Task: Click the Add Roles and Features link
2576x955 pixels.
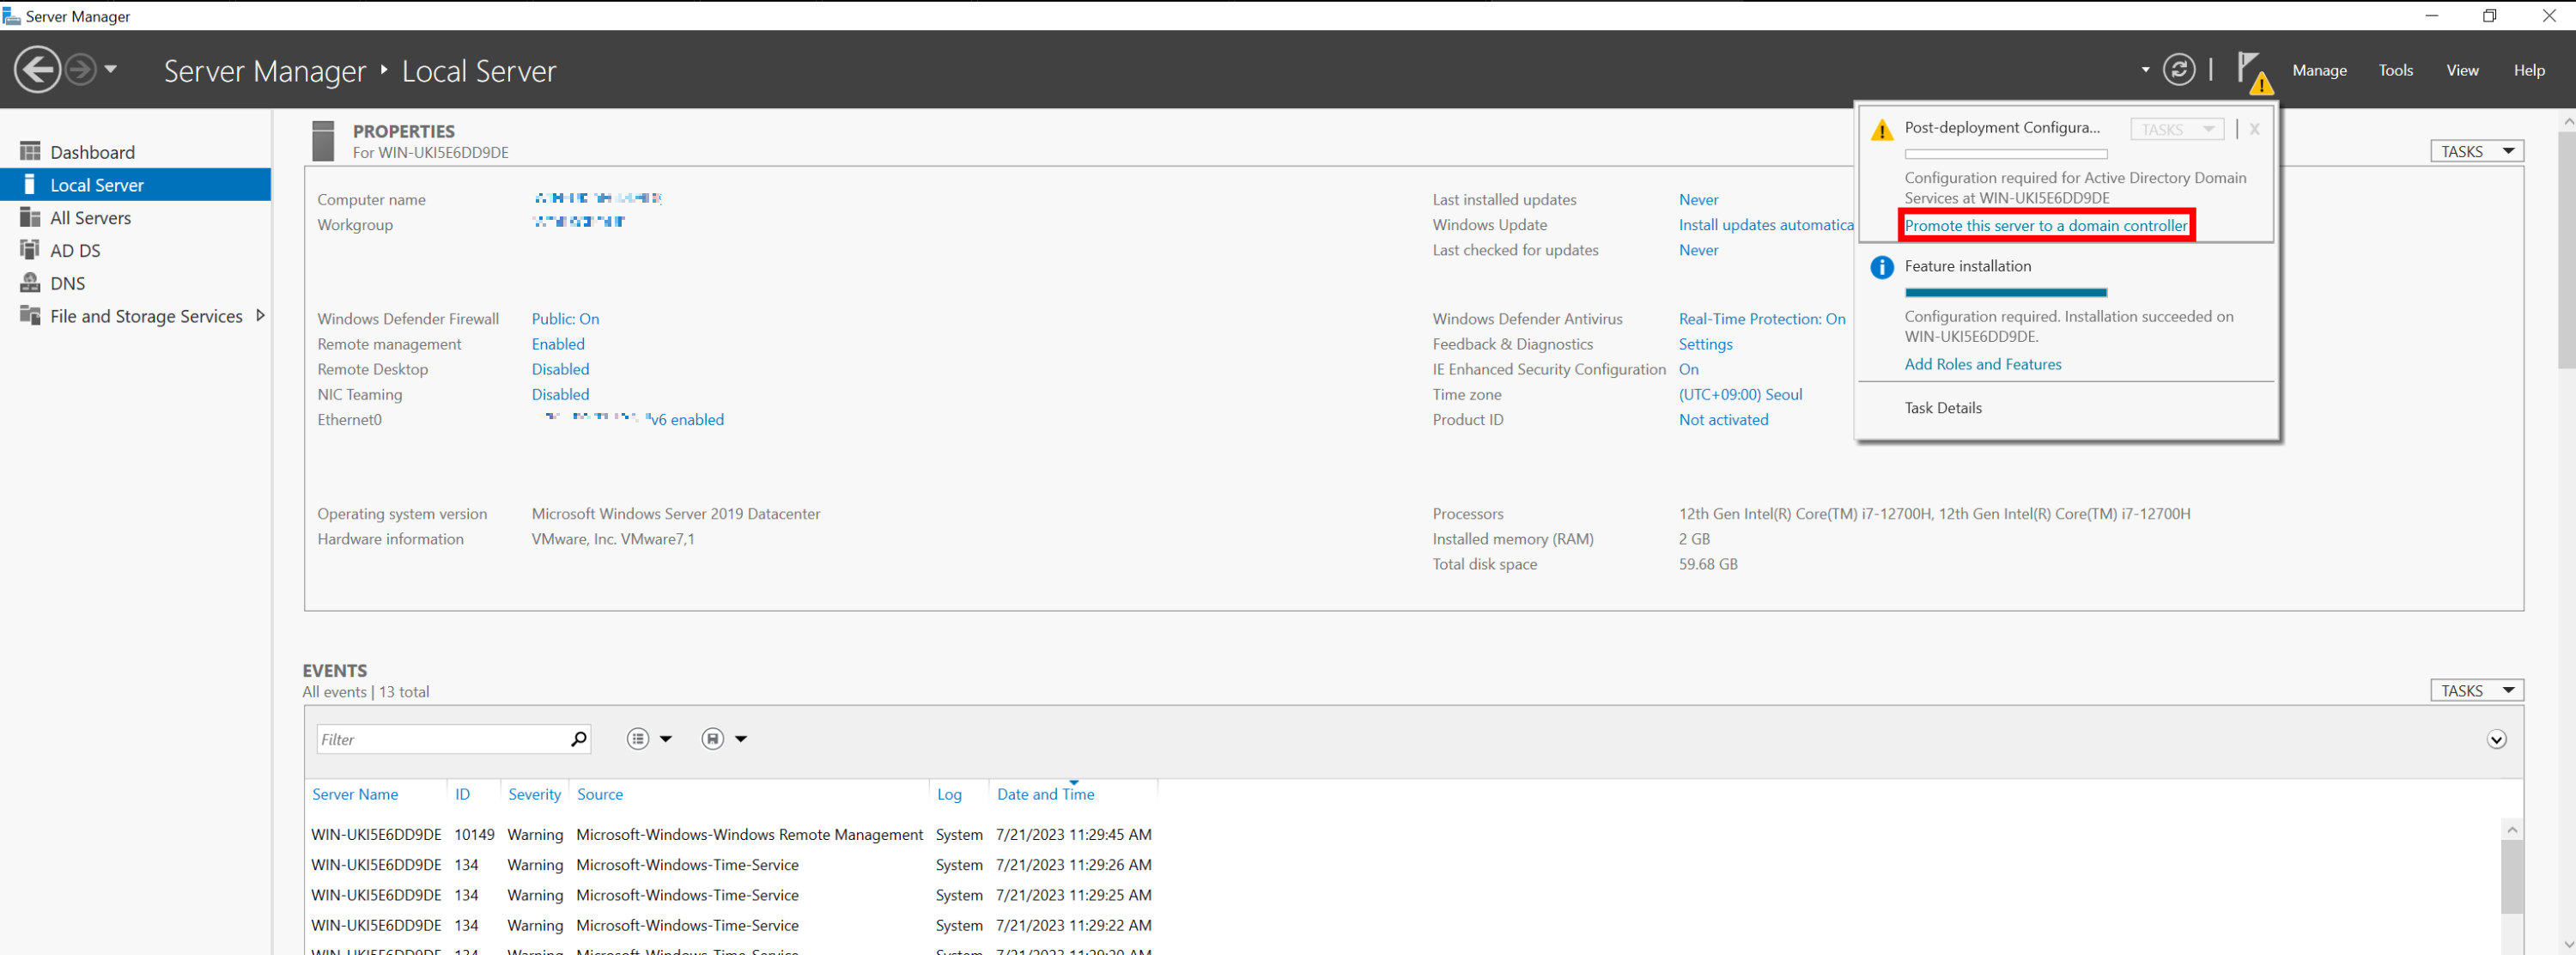Action: 1982,364
